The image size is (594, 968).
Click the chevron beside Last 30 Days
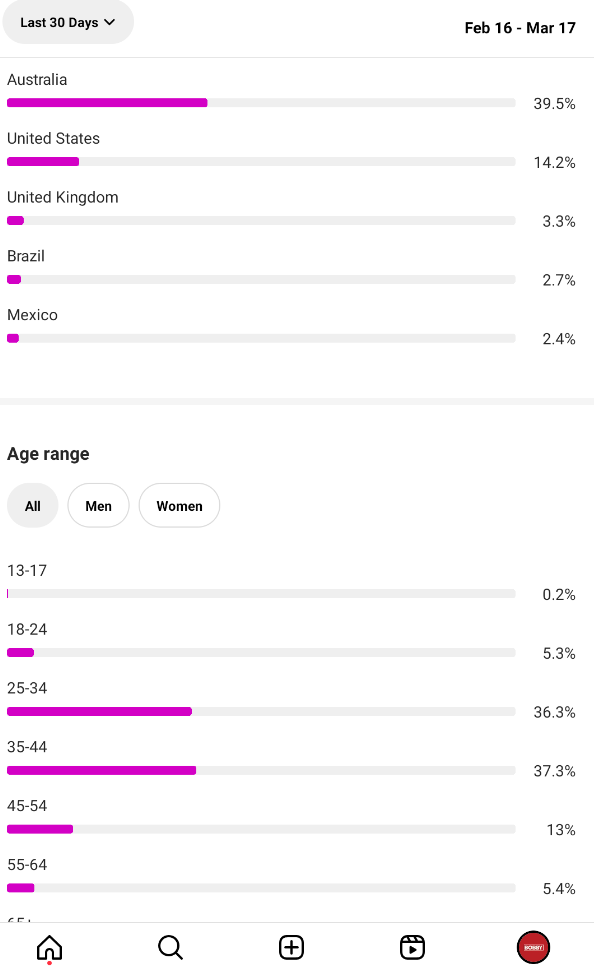pos(110,22)
